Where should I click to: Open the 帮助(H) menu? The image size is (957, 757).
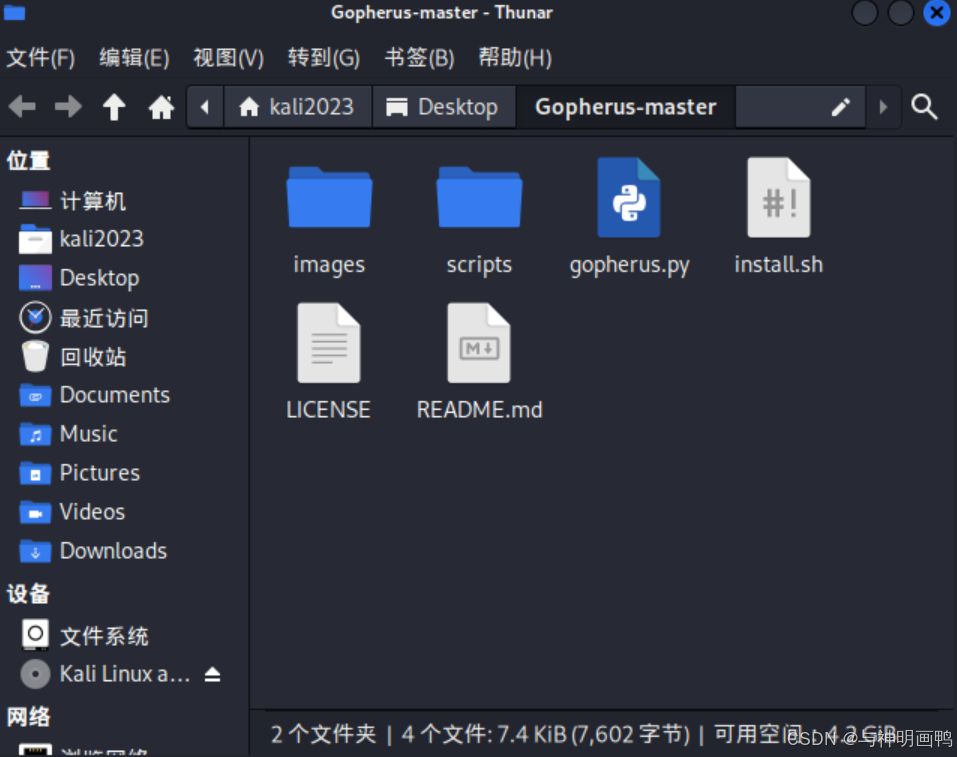pyautogui.click(x=515, y=58)
